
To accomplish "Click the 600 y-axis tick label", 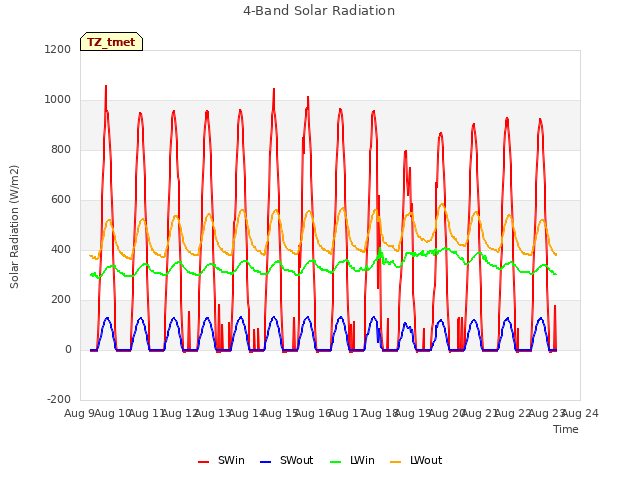I will click(x=61, y=200).
